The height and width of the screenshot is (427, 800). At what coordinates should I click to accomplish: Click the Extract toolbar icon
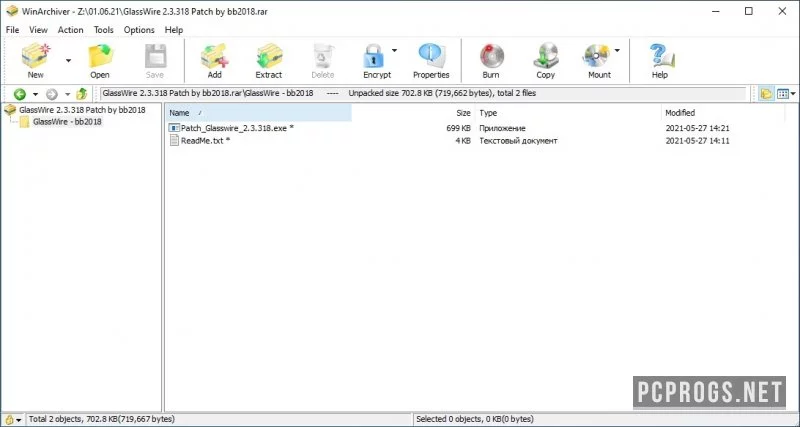click(269, 56)
